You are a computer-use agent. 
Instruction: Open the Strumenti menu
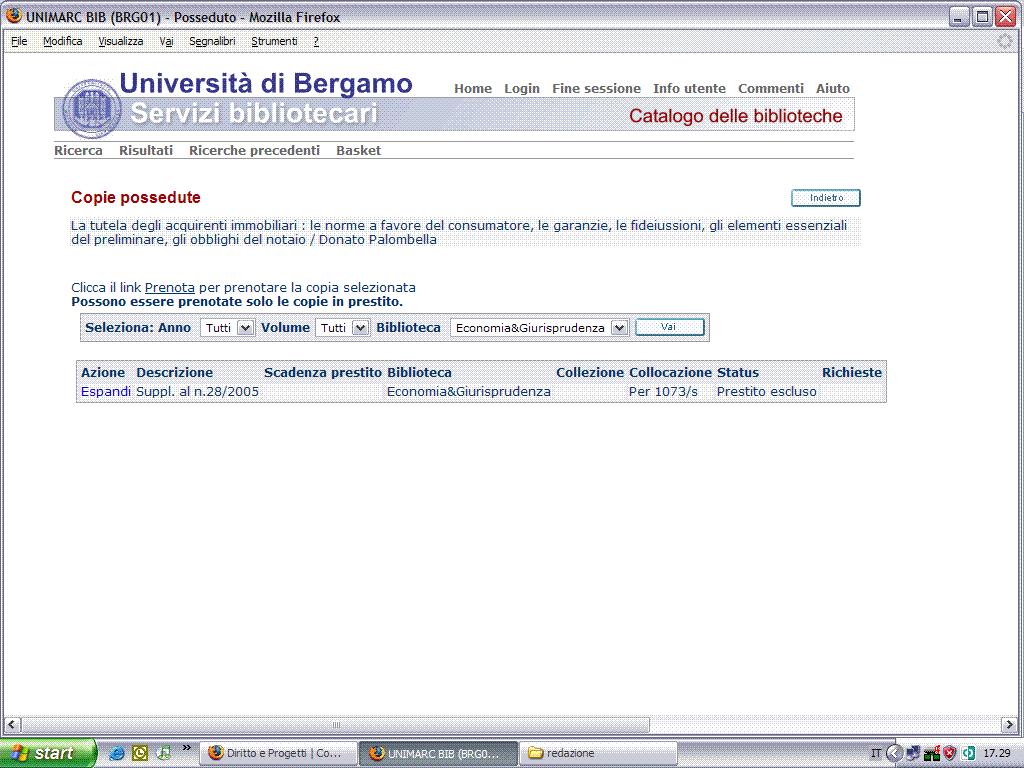tap(274, 41)
